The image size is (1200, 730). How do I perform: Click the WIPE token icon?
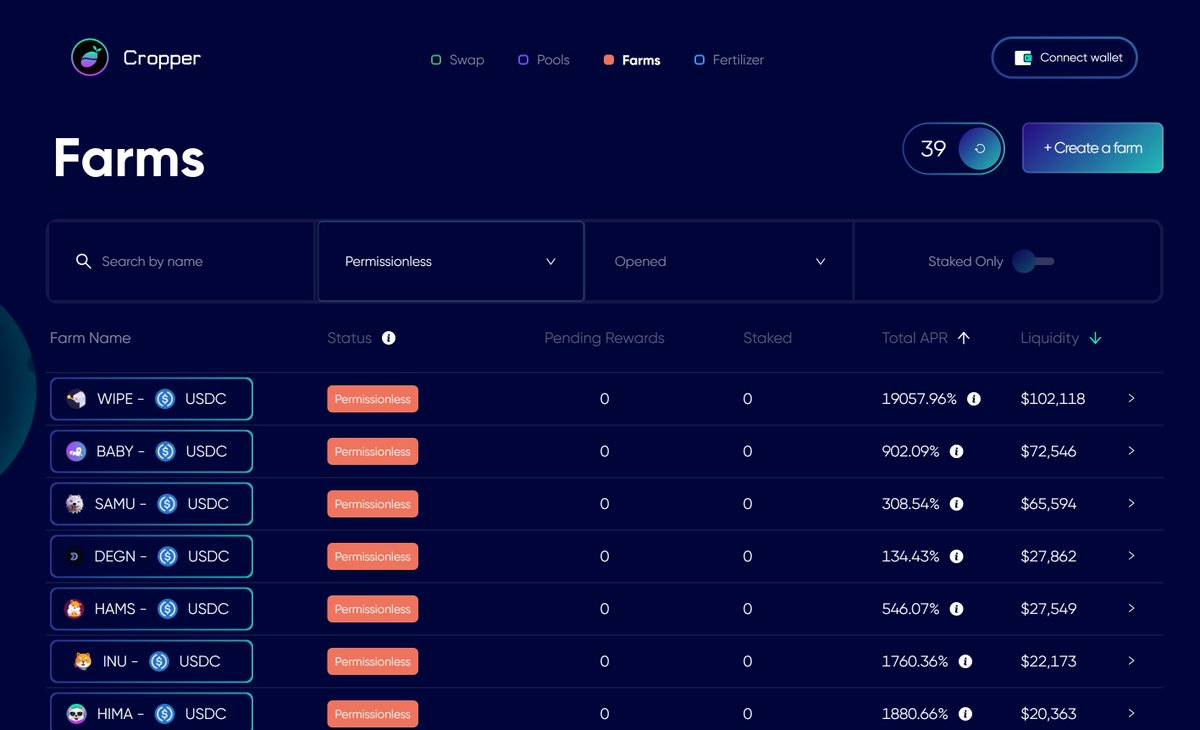click(x=76, y=399)
